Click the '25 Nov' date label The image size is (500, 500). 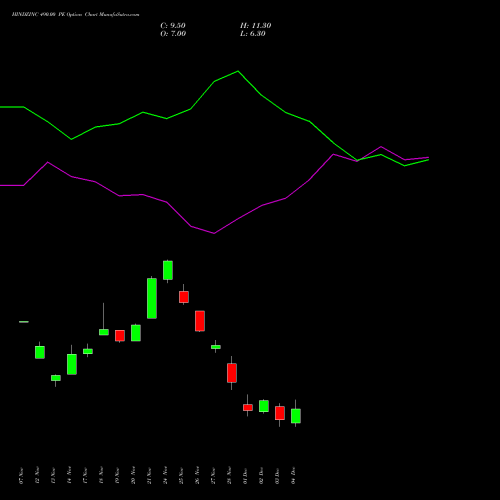click(x=181, y=475)
